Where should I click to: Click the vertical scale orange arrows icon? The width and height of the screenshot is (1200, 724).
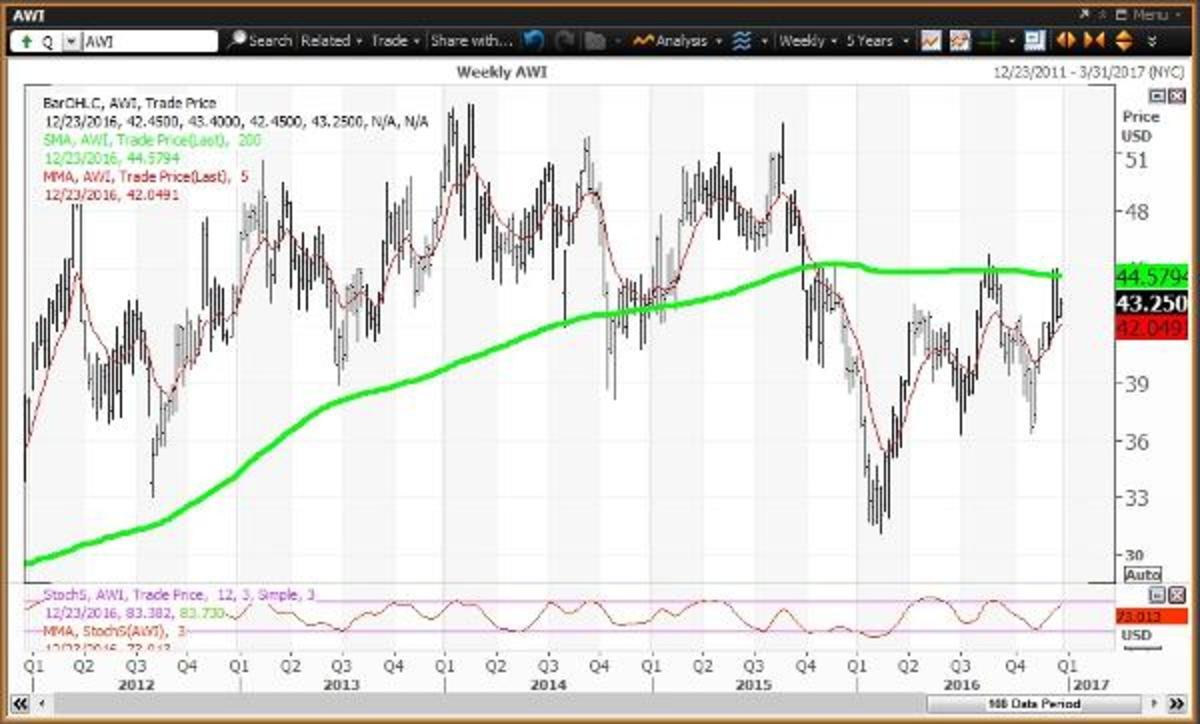[1122, 41]
